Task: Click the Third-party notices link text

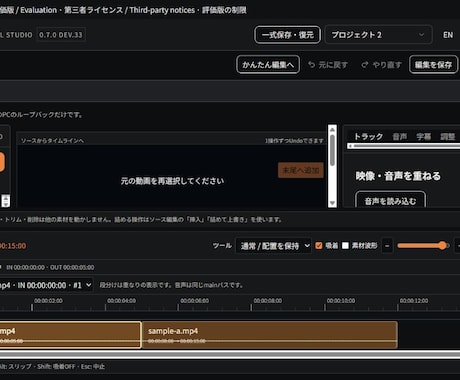Action: coord(162,10)
